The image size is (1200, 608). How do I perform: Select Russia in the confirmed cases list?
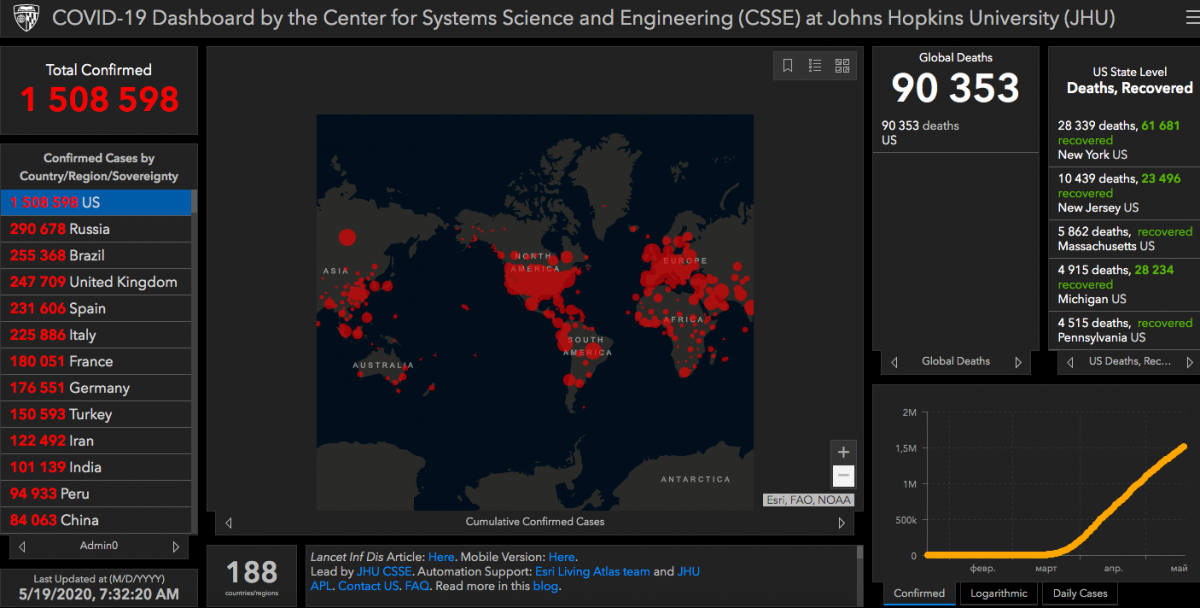(96, 229)
